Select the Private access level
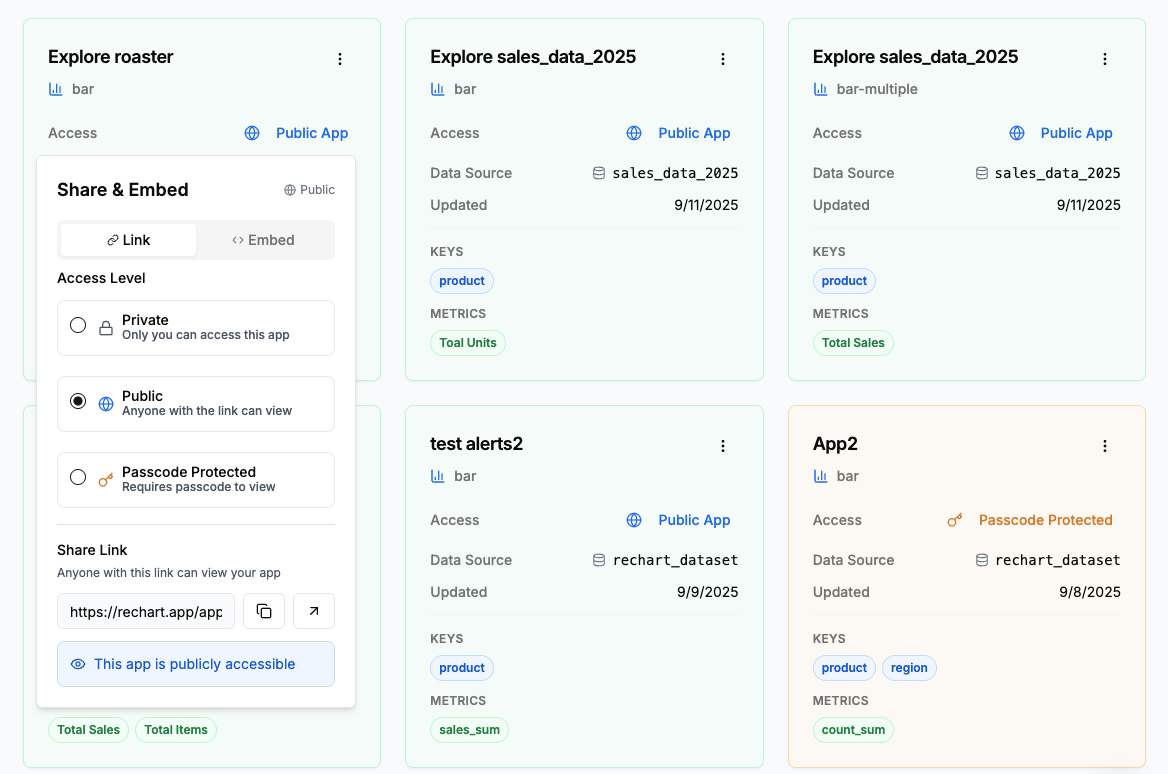Image resolution: width=1168 pixels, height=774 pixels. pyautogui.click(x=78, y=326)
